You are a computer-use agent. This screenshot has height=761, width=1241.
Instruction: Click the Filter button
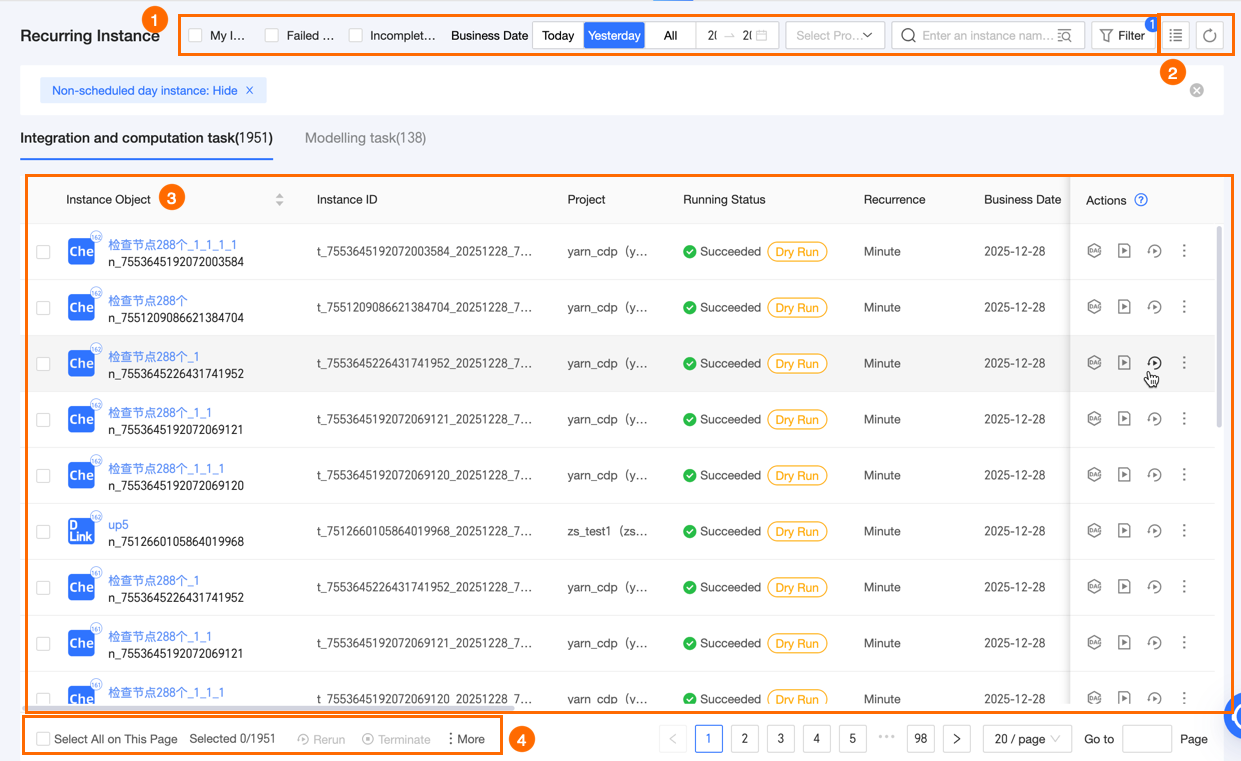click(x=1122, y=36)
